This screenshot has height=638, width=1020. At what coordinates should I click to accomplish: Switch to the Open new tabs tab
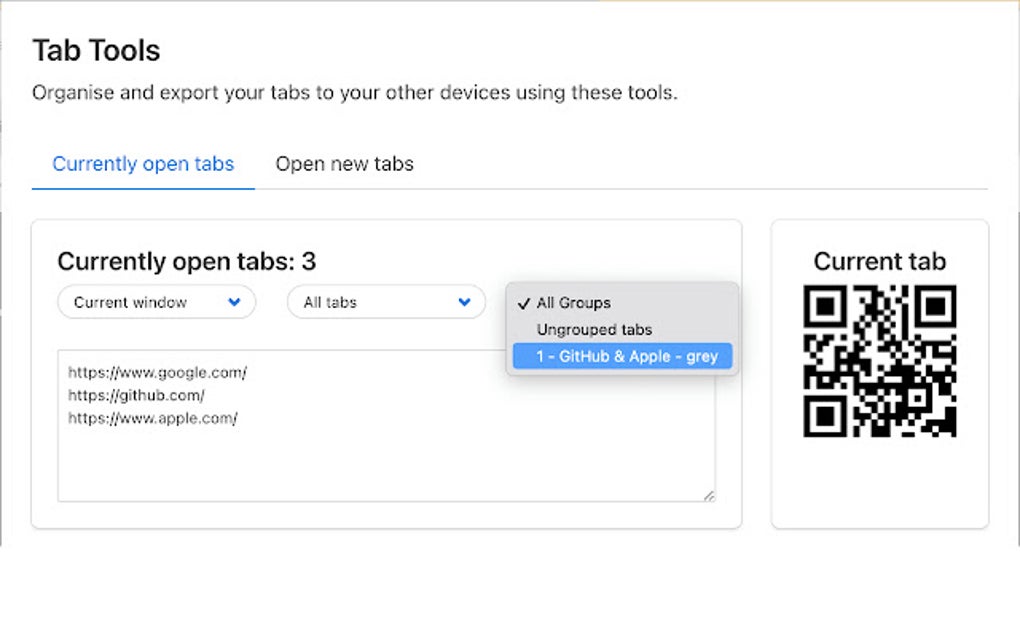tap(344, 163)
